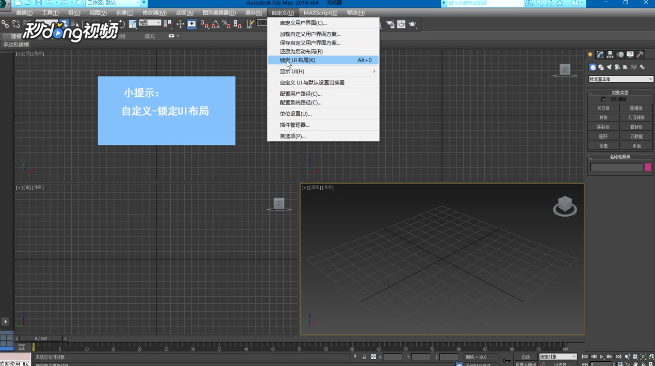This screenshot has height=366, width=655.
Task: Select the Space Warps category icon
Action: click(x=634, y=67)
